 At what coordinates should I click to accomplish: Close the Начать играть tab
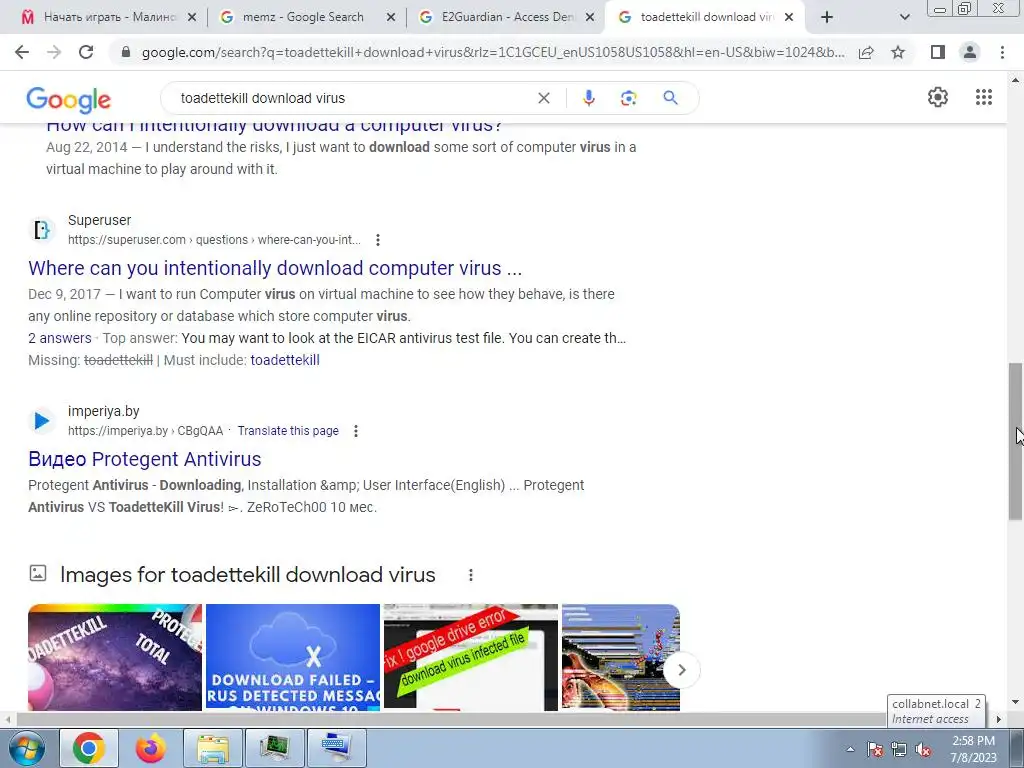192,18
